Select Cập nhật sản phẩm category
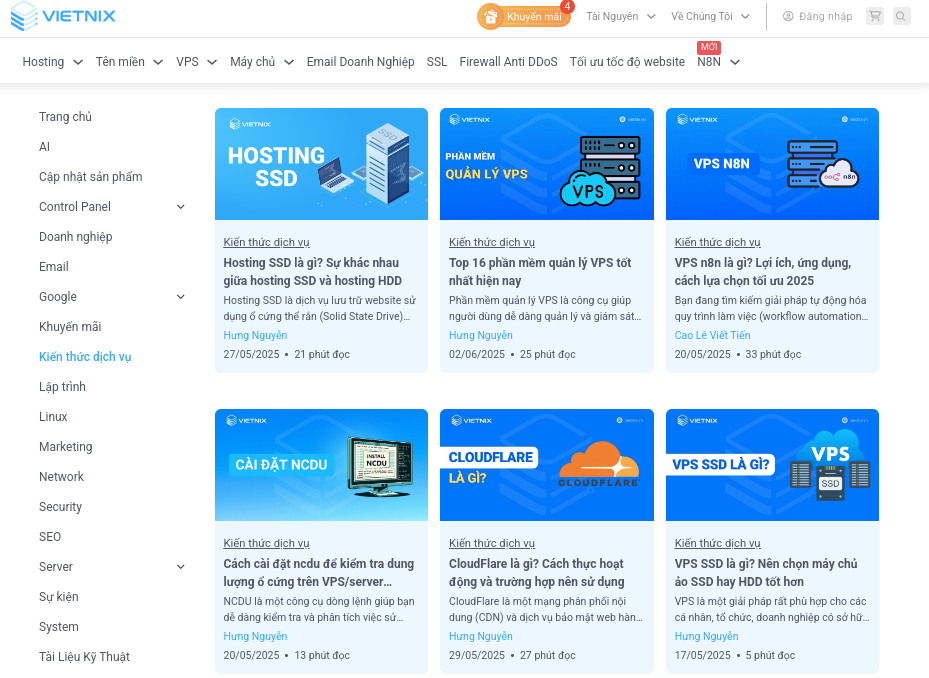This screenshot has height=678, width=929. pos(91,177)
